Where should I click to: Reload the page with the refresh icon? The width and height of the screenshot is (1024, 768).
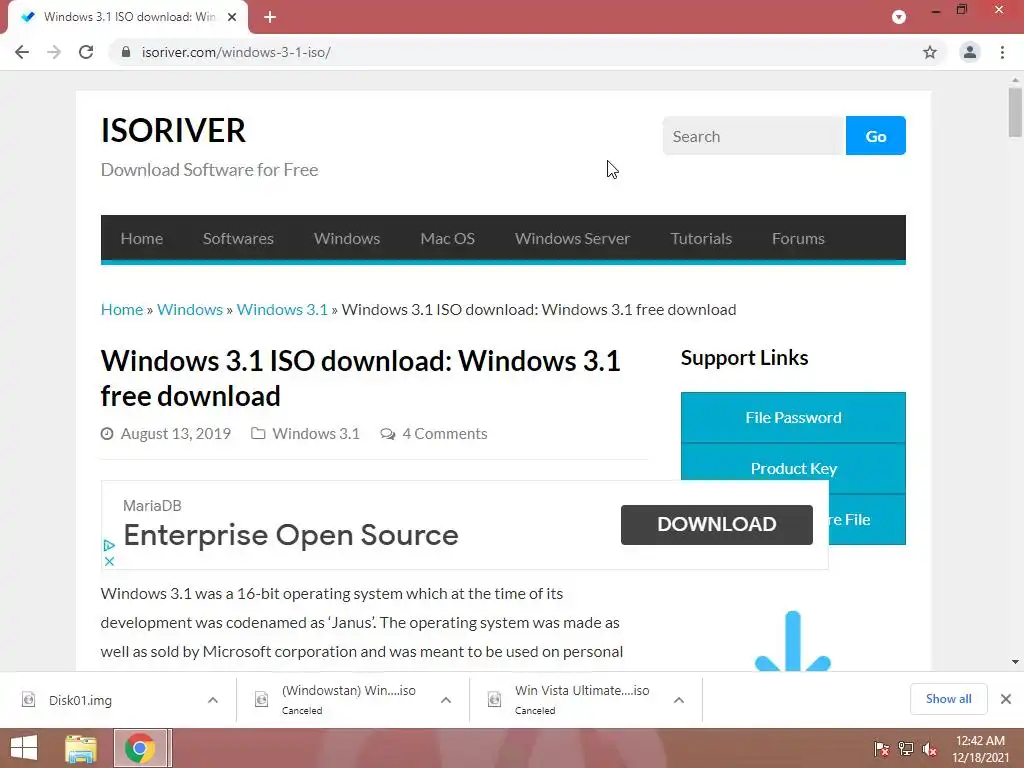86,52
